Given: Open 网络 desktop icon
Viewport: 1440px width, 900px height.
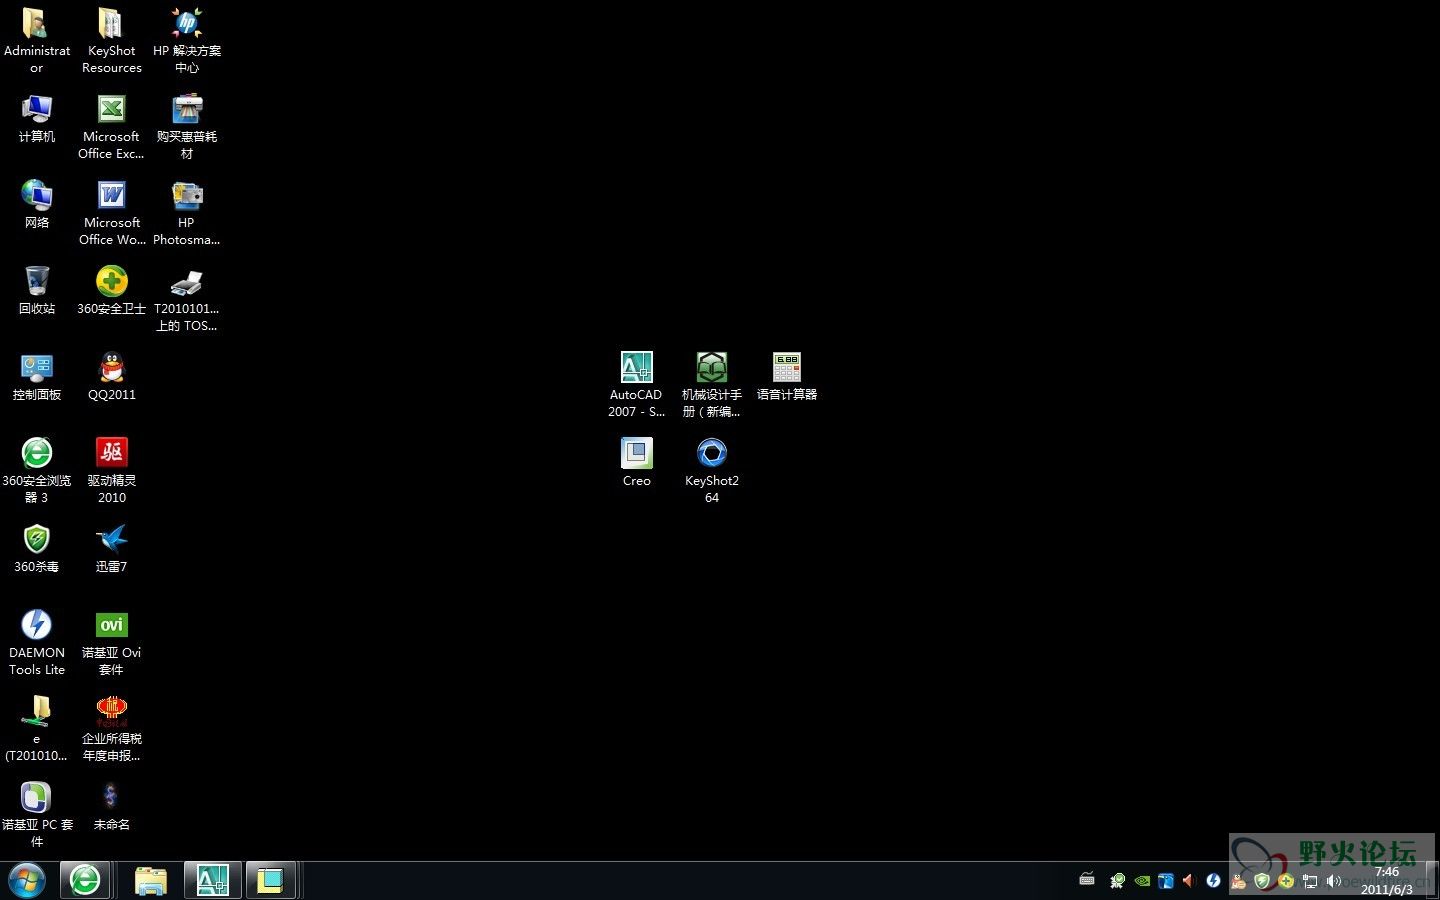Looking at the screenshot, I should click(36, 196).
